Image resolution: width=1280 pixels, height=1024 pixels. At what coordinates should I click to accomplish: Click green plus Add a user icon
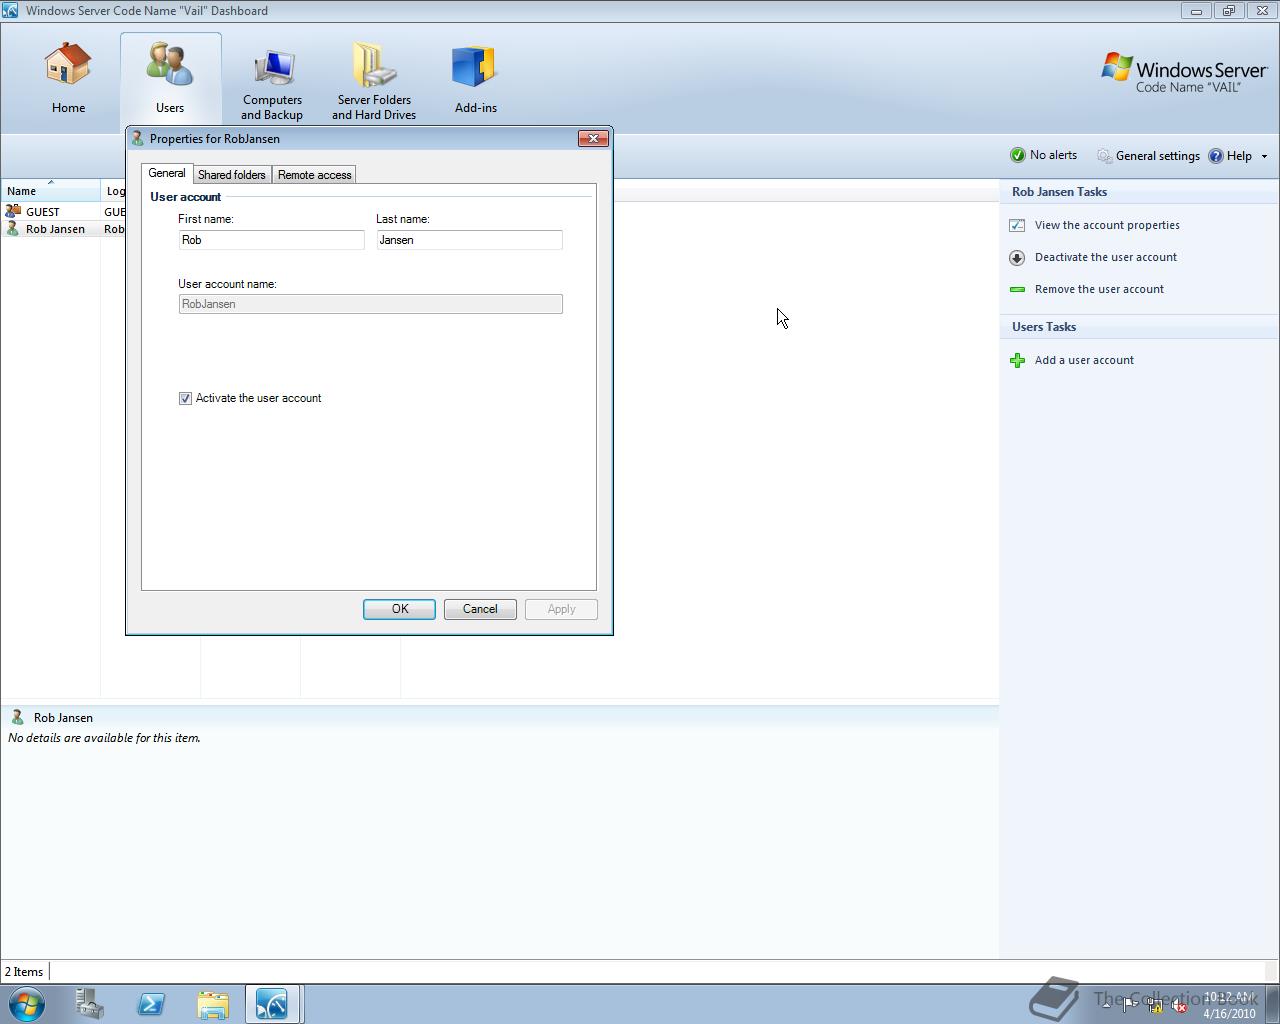tap(1017, 360)
